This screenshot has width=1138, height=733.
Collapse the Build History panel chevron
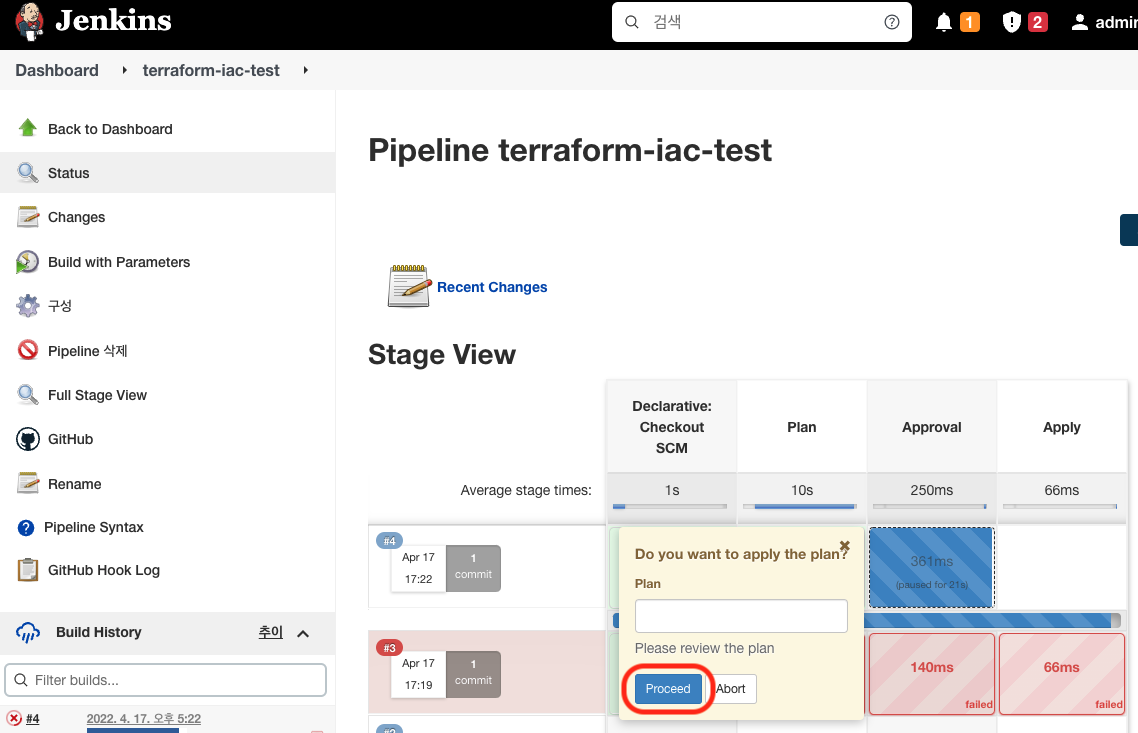[303, 634]
